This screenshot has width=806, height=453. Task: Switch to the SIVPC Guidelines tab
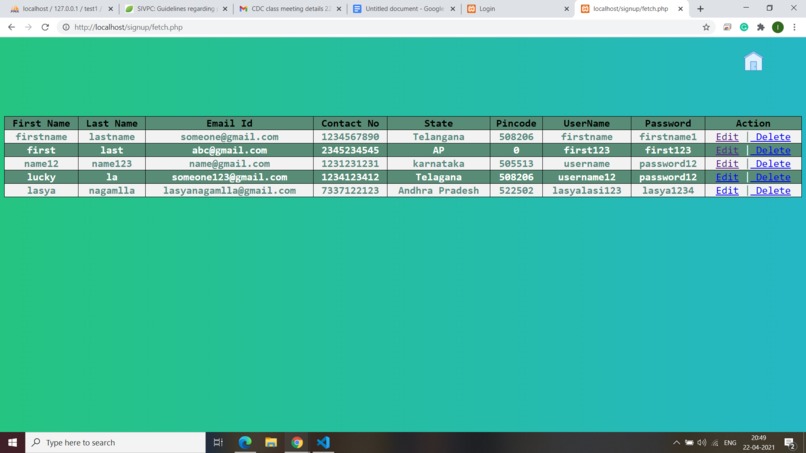tap(176, 9)
